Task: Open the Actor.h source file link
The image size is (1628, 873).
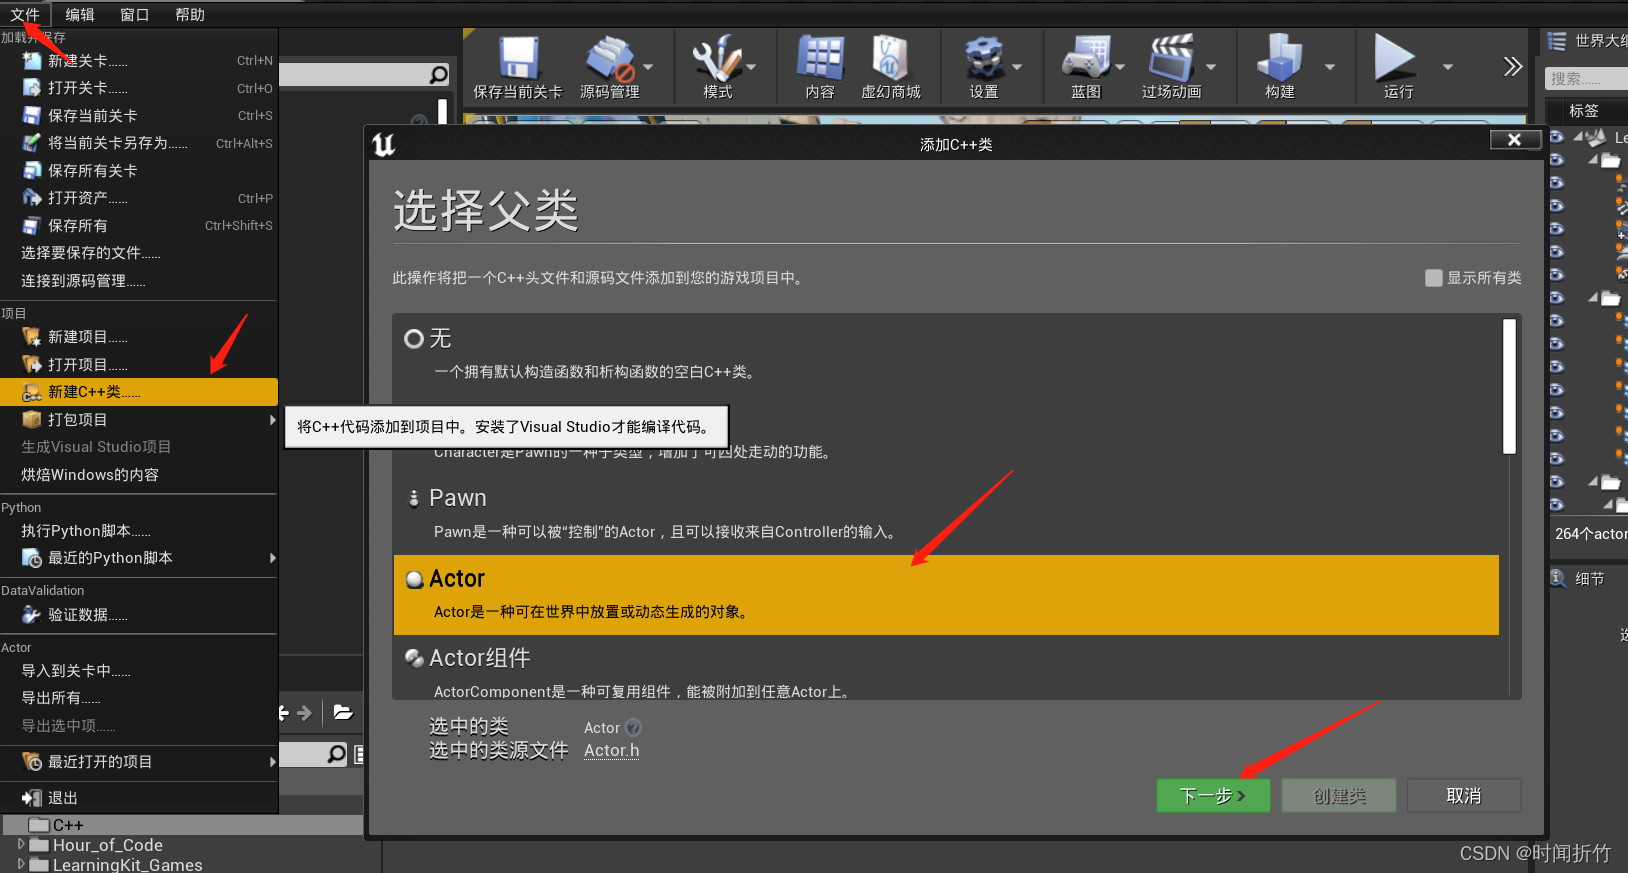Action: pos(611,751)
